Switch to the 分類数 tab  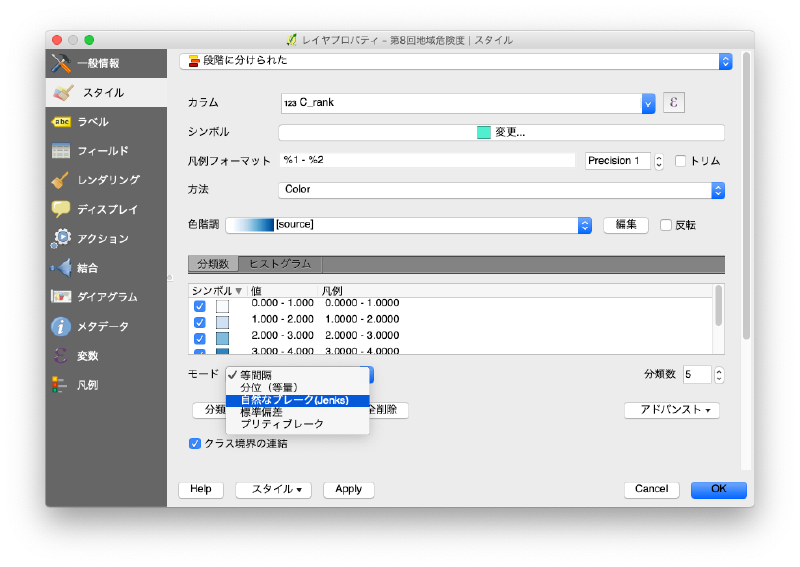[213, 264]
